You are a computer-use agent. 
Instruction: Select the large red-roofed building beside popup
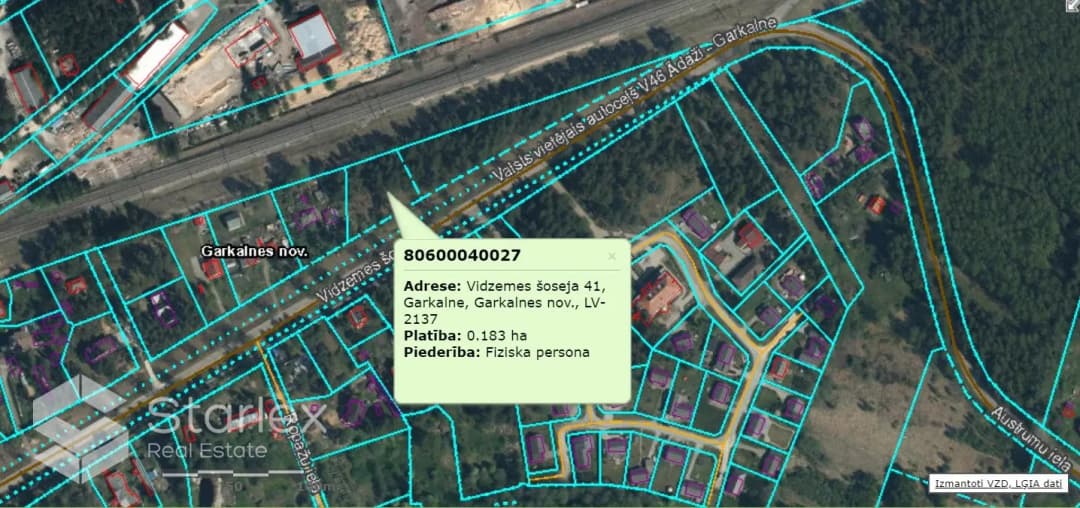[x=658, y=296]
